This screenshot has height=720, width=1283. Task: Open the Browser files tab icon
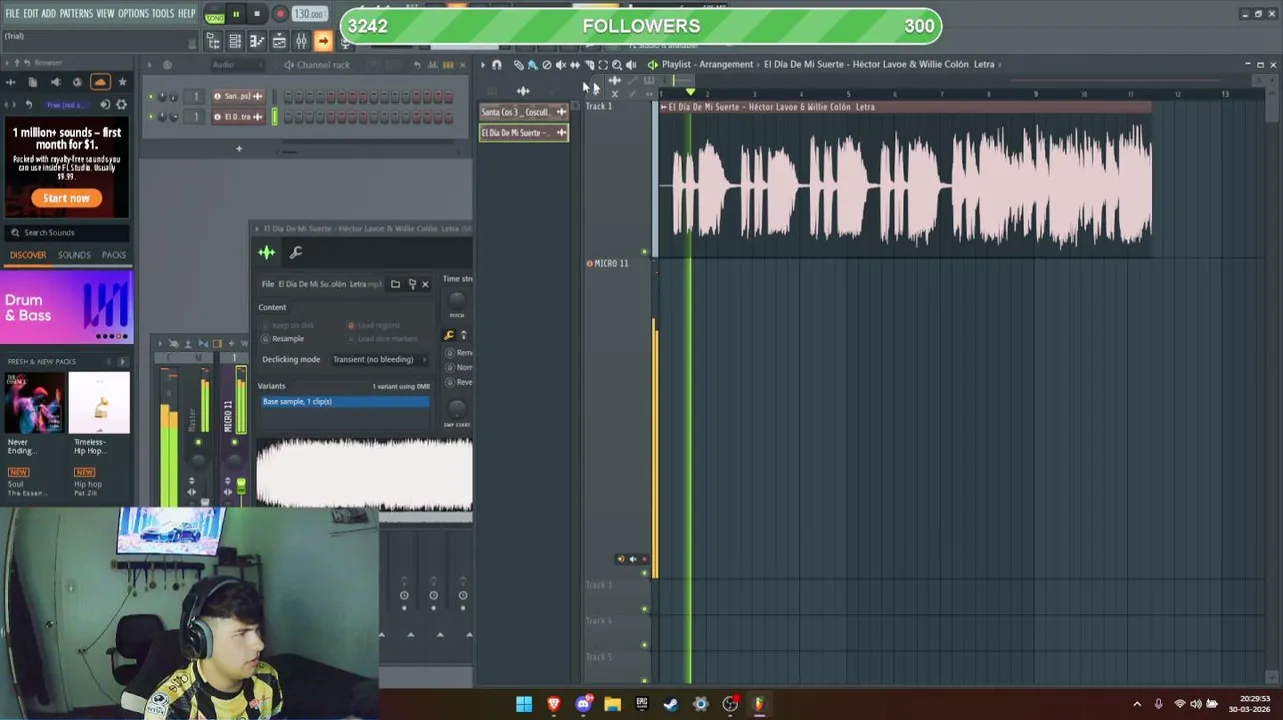pyautogui.click(x=33, y=82)
